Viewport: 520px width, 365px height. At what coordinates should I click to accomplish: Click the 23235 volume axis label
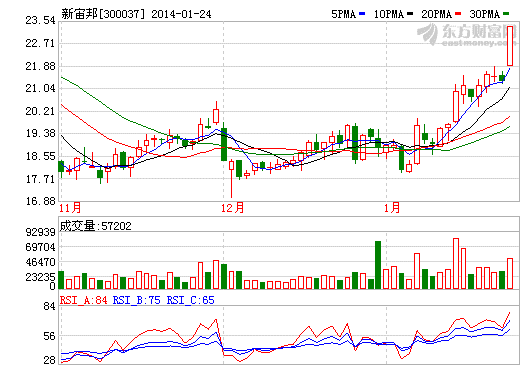40,277
